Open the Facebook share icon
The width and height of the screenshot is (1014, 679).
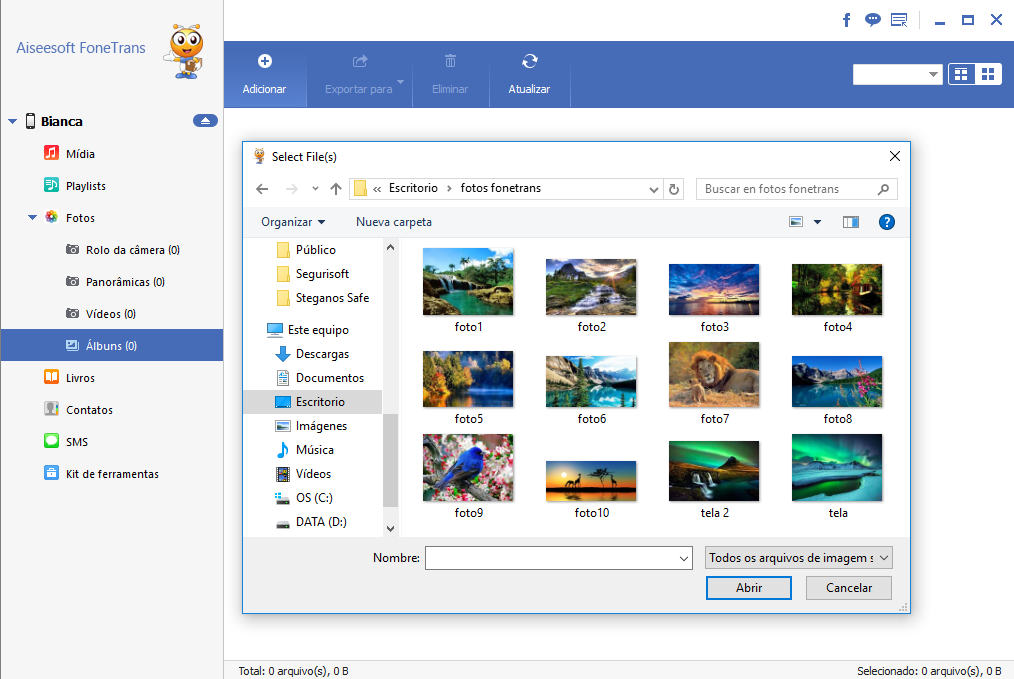(846, 20)
